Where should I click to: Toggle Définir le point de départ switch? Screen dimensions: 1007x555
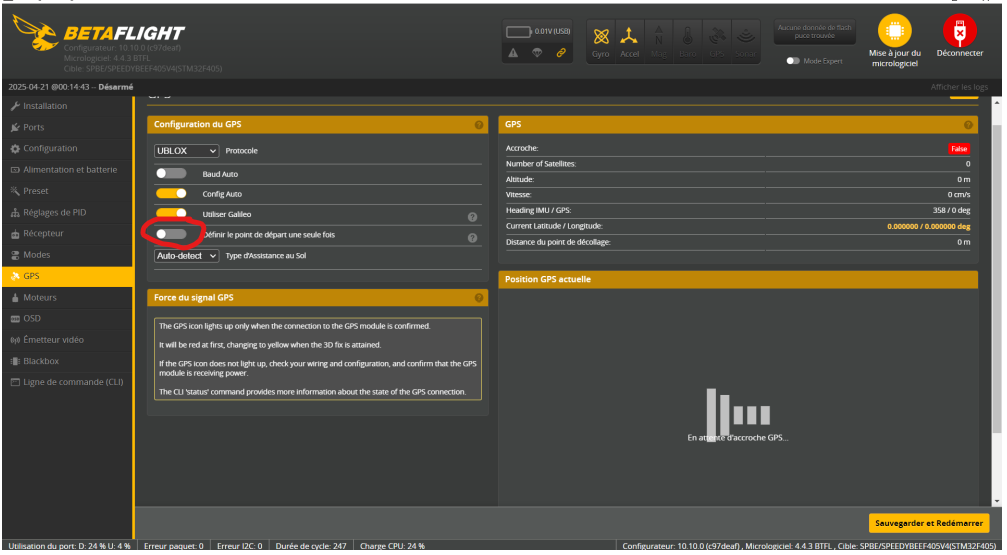click(171, 234)
